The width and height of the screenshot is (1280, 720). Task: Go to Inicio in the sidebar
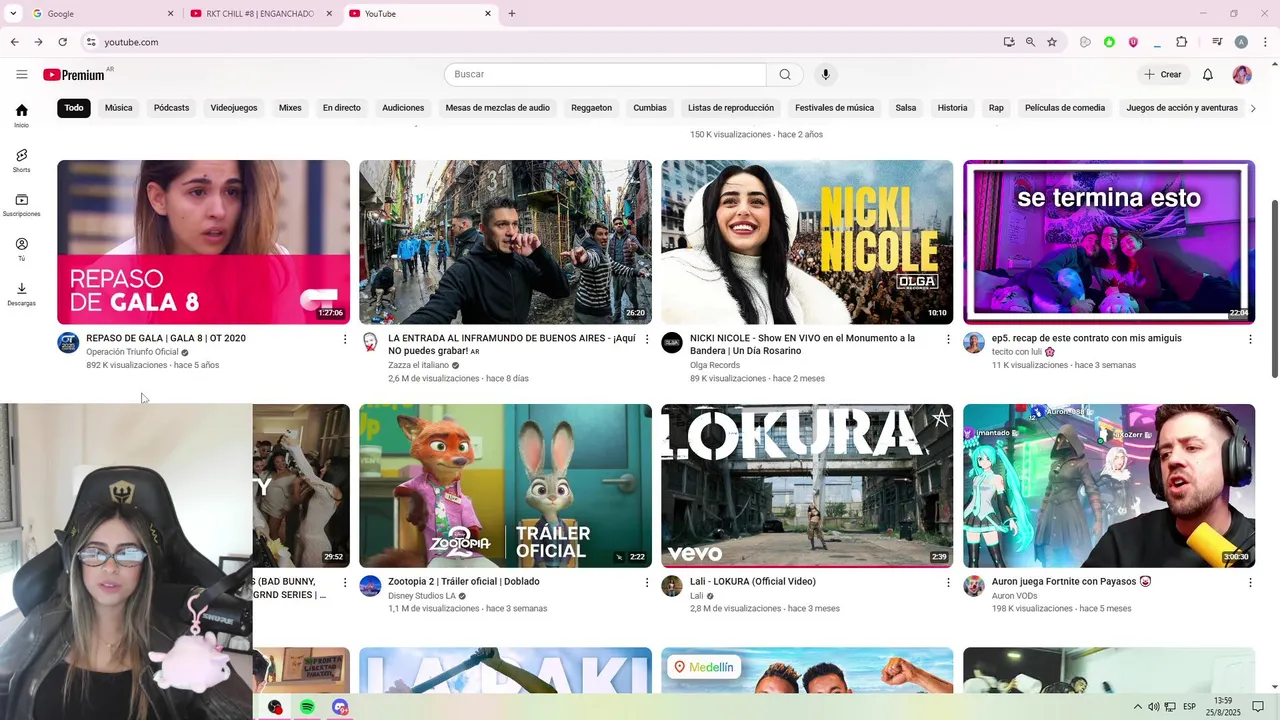(x=21, y=116)
